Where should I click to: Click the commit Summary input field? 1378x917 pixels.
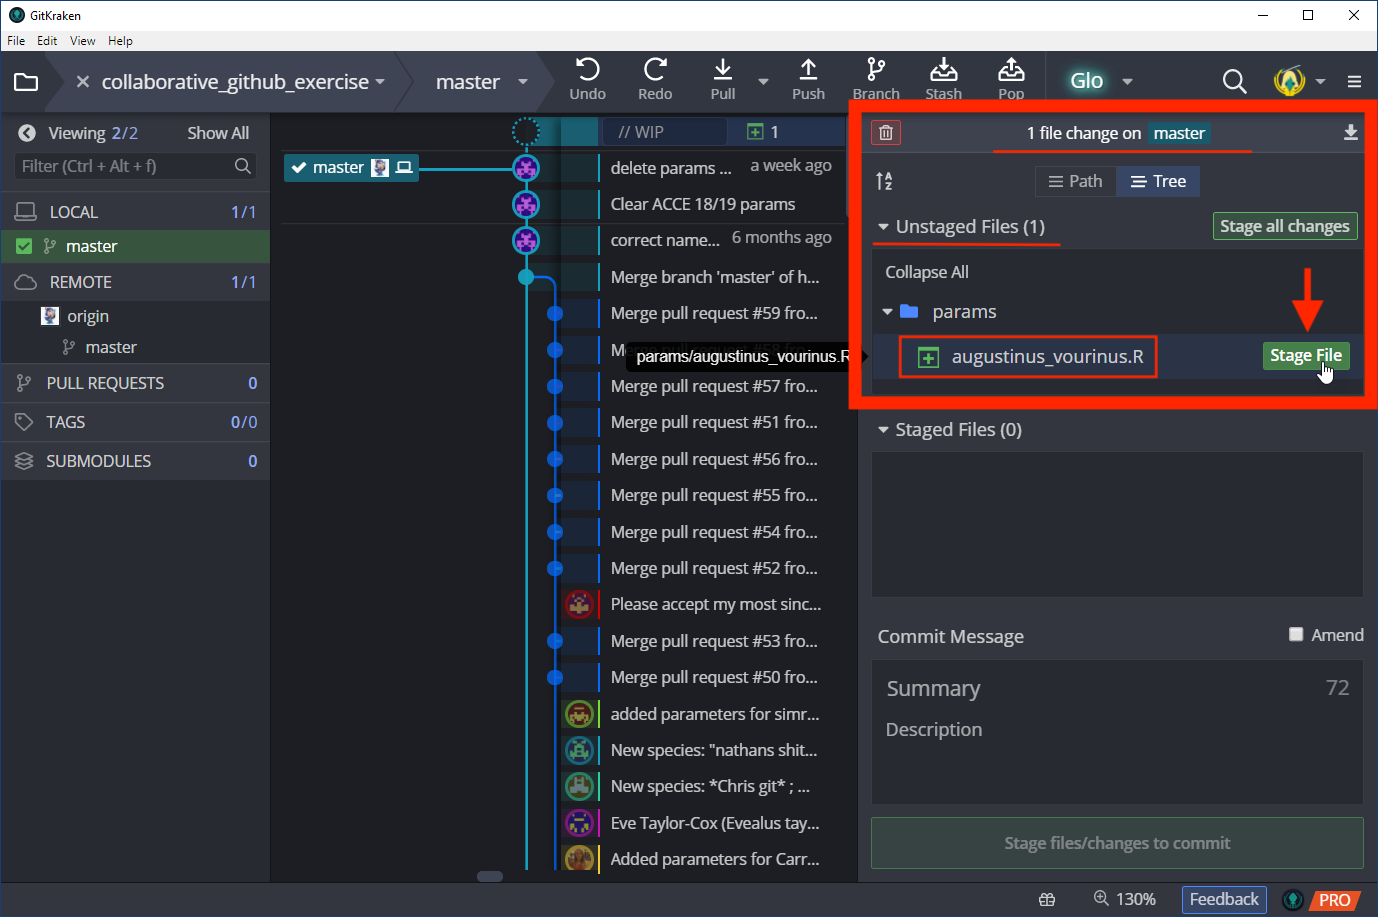1117,688
